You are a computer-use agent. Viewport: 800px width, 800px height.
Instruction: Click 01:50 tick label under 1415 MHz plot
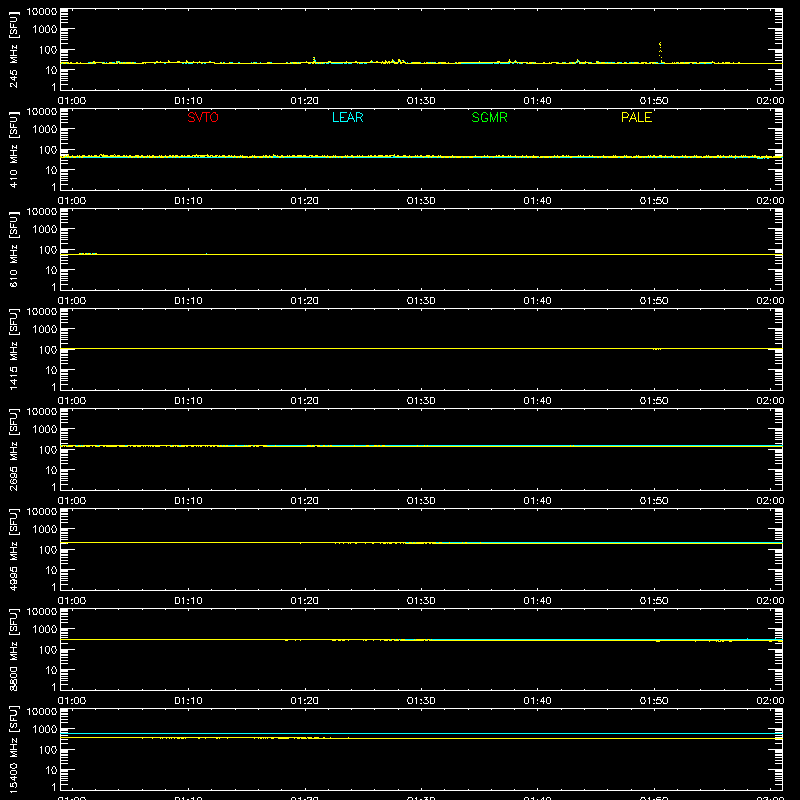(654, 401)
